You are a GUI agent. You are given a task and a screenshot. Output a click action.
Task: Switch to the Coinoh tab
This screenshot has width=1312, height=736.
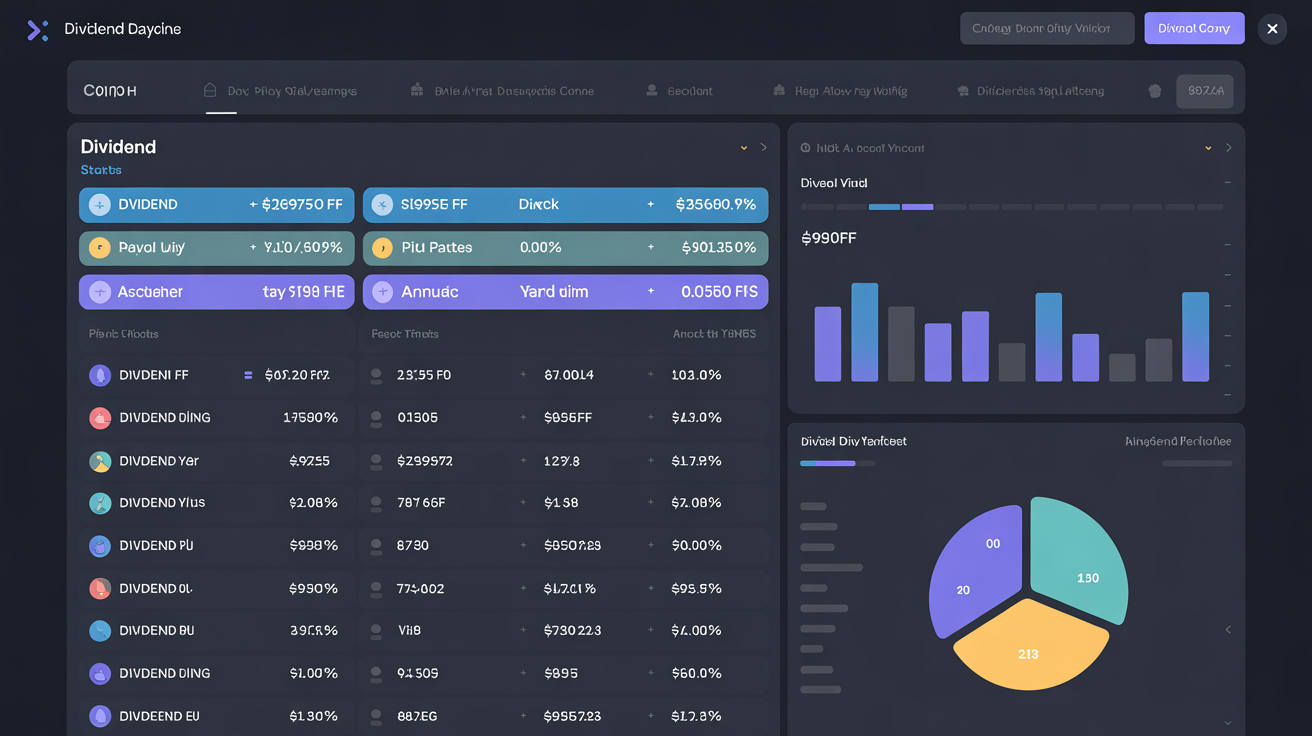click(x=110, y=89)
